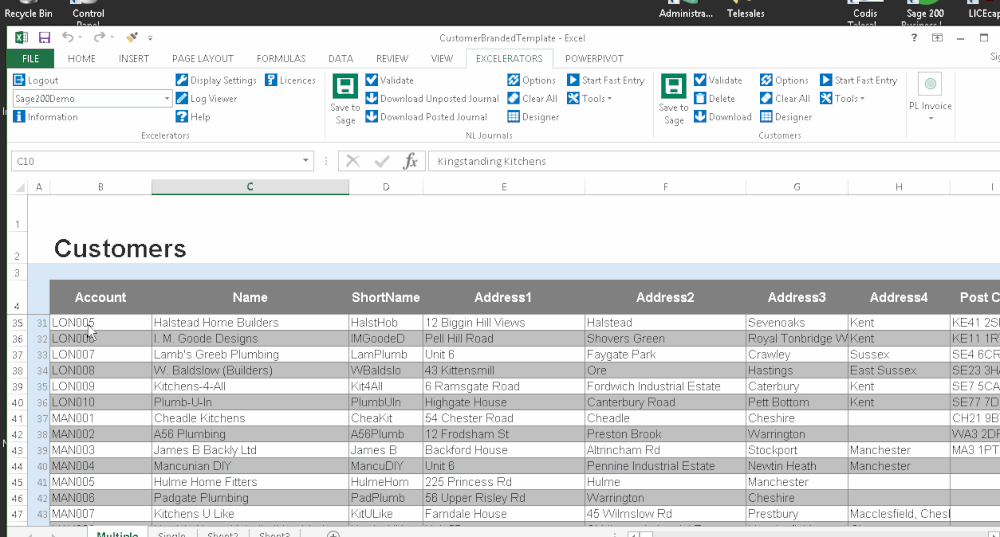Click Clear All in Customers group
This screenshot has width=1000, height=537.
click(x=785, y=99)
